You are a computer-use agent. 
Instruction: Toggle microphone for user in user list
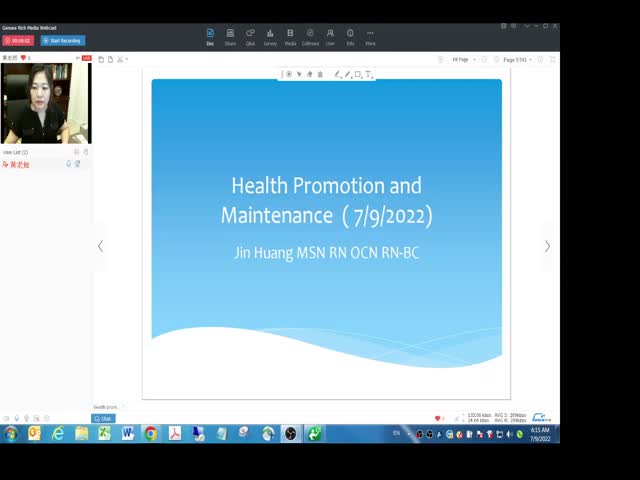pyautogui.click(x=69, y=164)
